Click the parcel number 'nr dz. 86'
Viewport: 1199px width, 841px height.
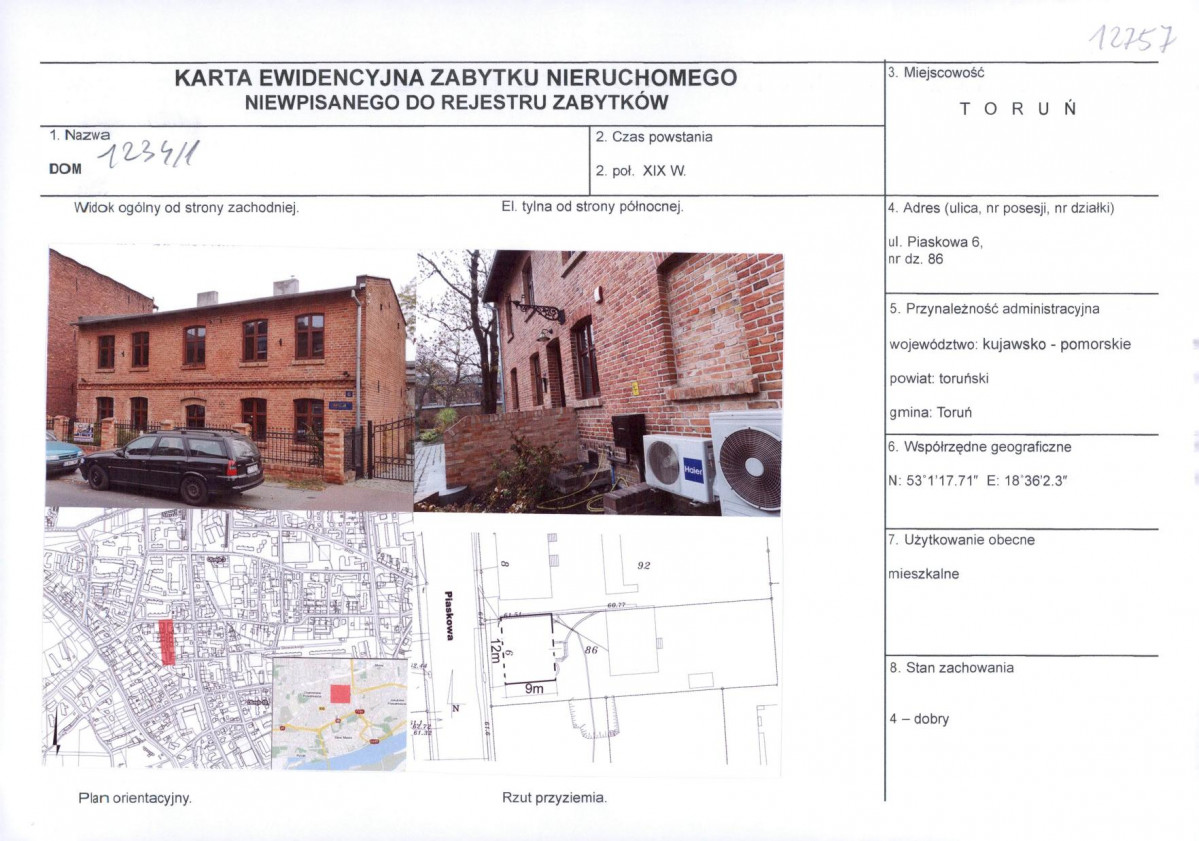point(915,259)
